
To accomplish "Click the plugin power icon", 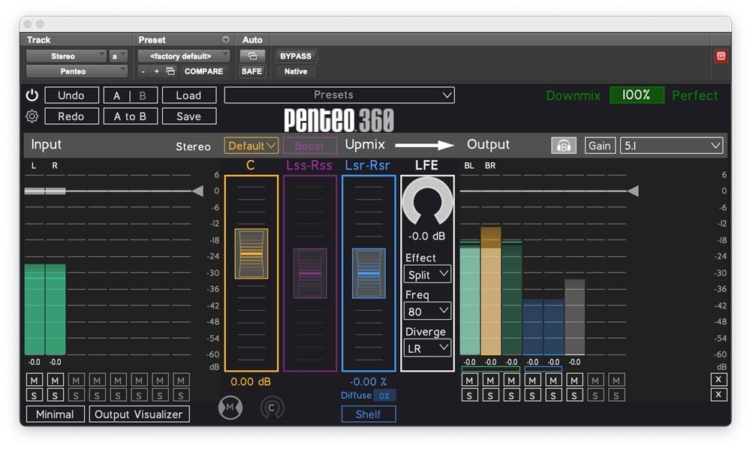I will [x=31, y=96].
